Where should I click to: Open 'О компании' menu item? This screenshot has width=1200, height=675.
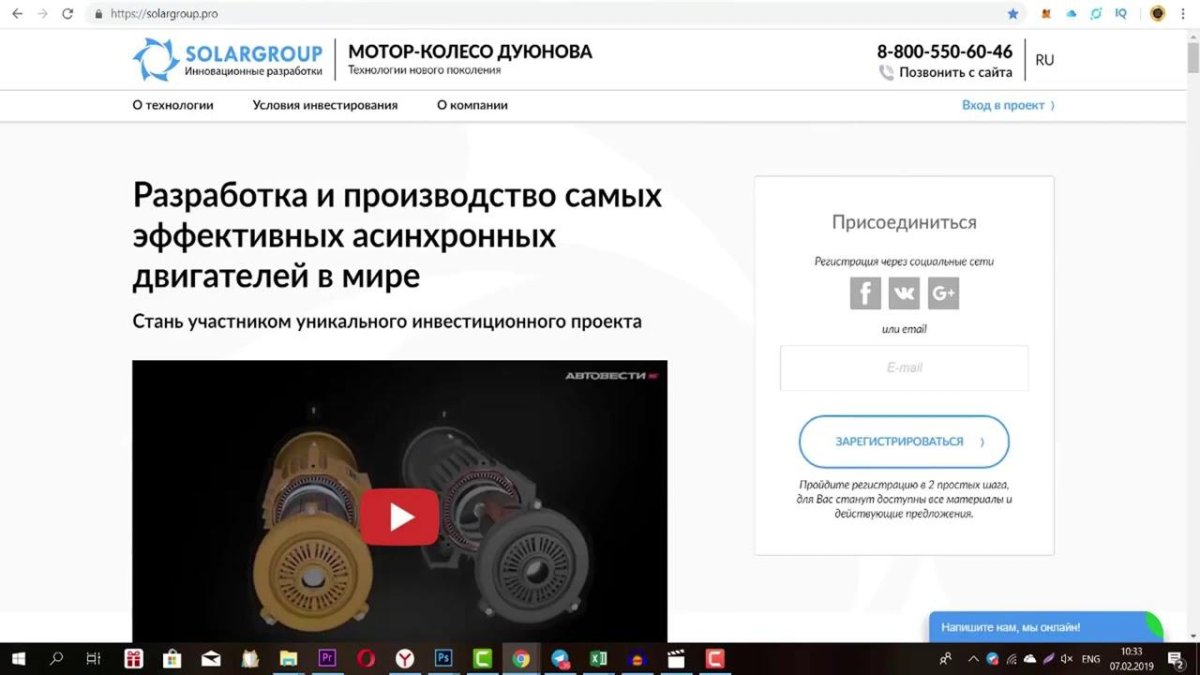coord(472,105)
